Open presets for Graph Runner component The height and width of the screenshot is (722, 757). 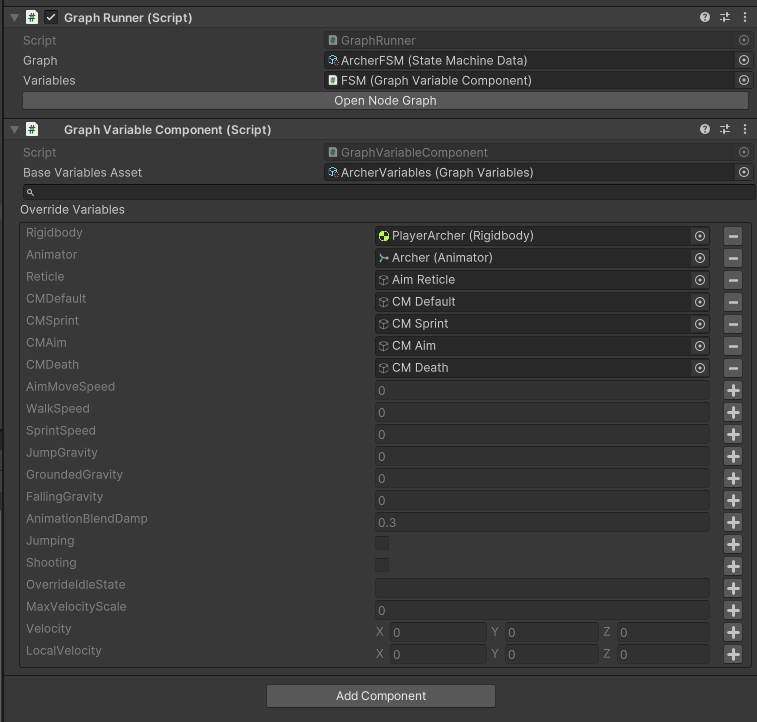[x=725, y=17]
